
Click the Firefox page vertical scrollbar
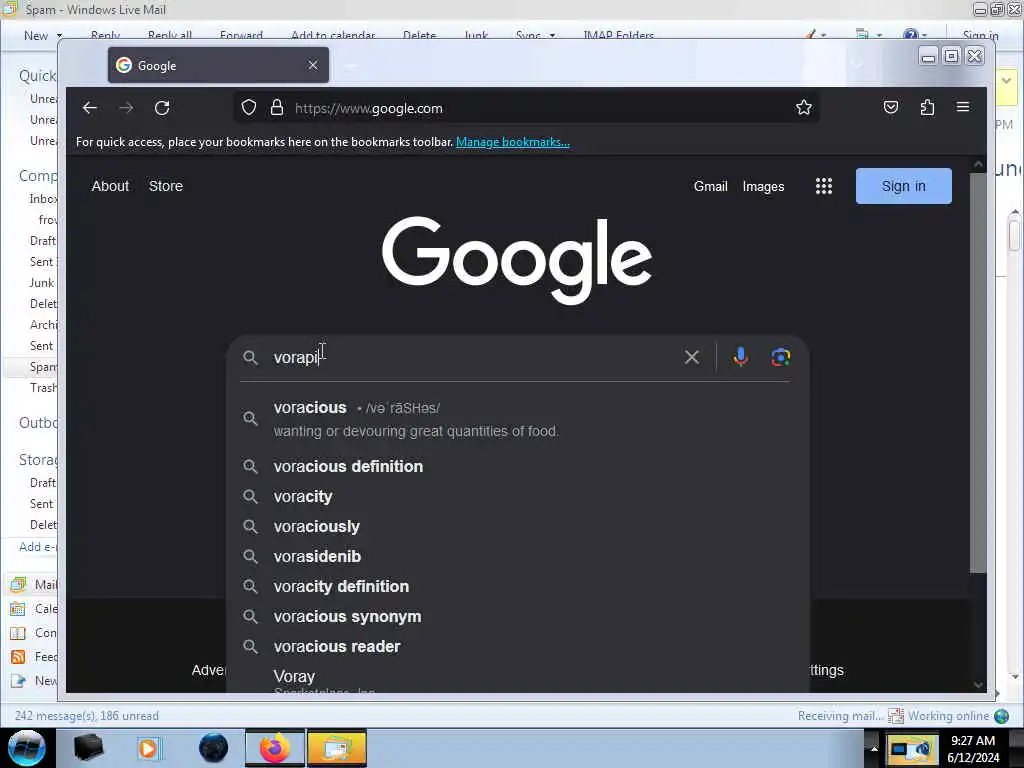978,372
